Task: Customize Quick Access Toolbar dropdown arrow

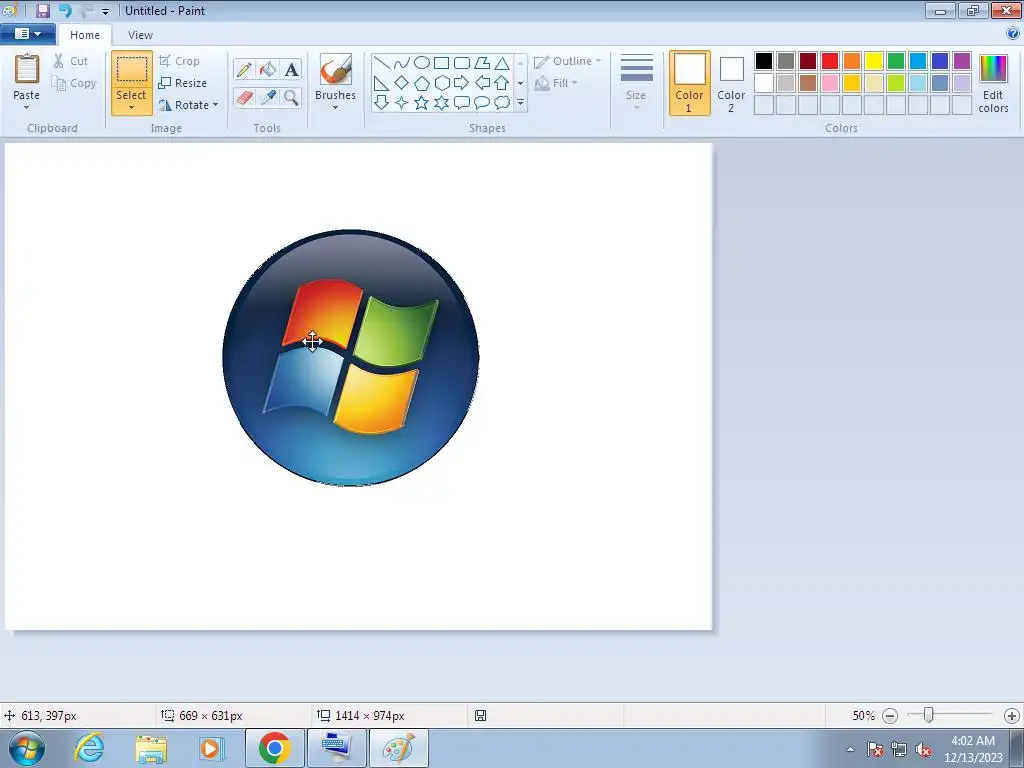Action: tap(105, 11)
